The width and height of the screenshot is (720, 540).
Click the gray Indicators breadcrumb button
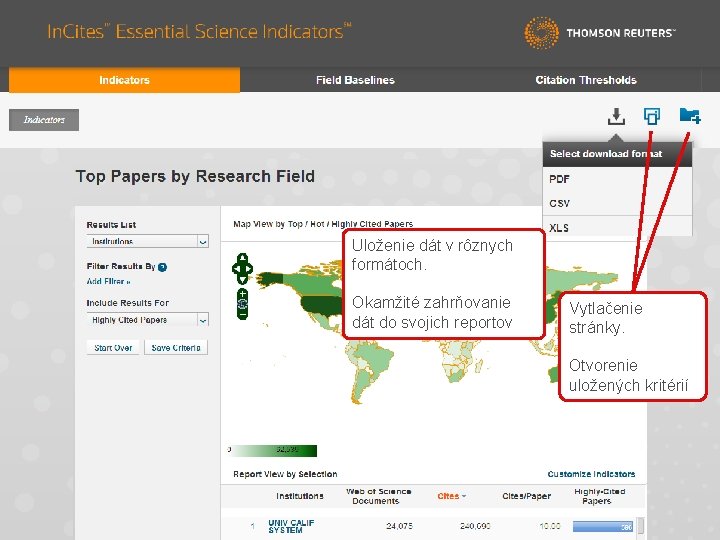44,120
